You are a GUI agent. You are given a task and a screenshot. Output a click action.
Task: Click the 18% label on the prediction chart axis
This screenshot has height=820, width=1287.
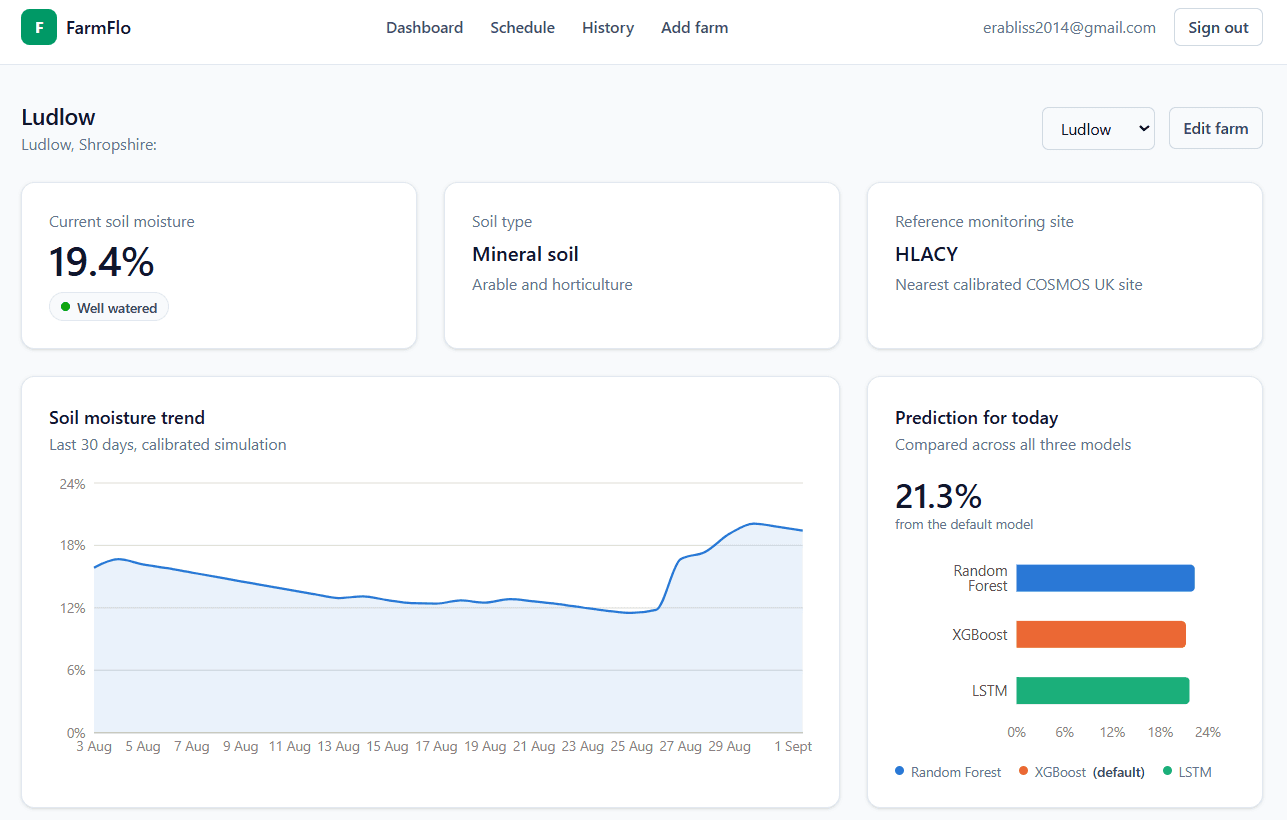pos(1160,732)
